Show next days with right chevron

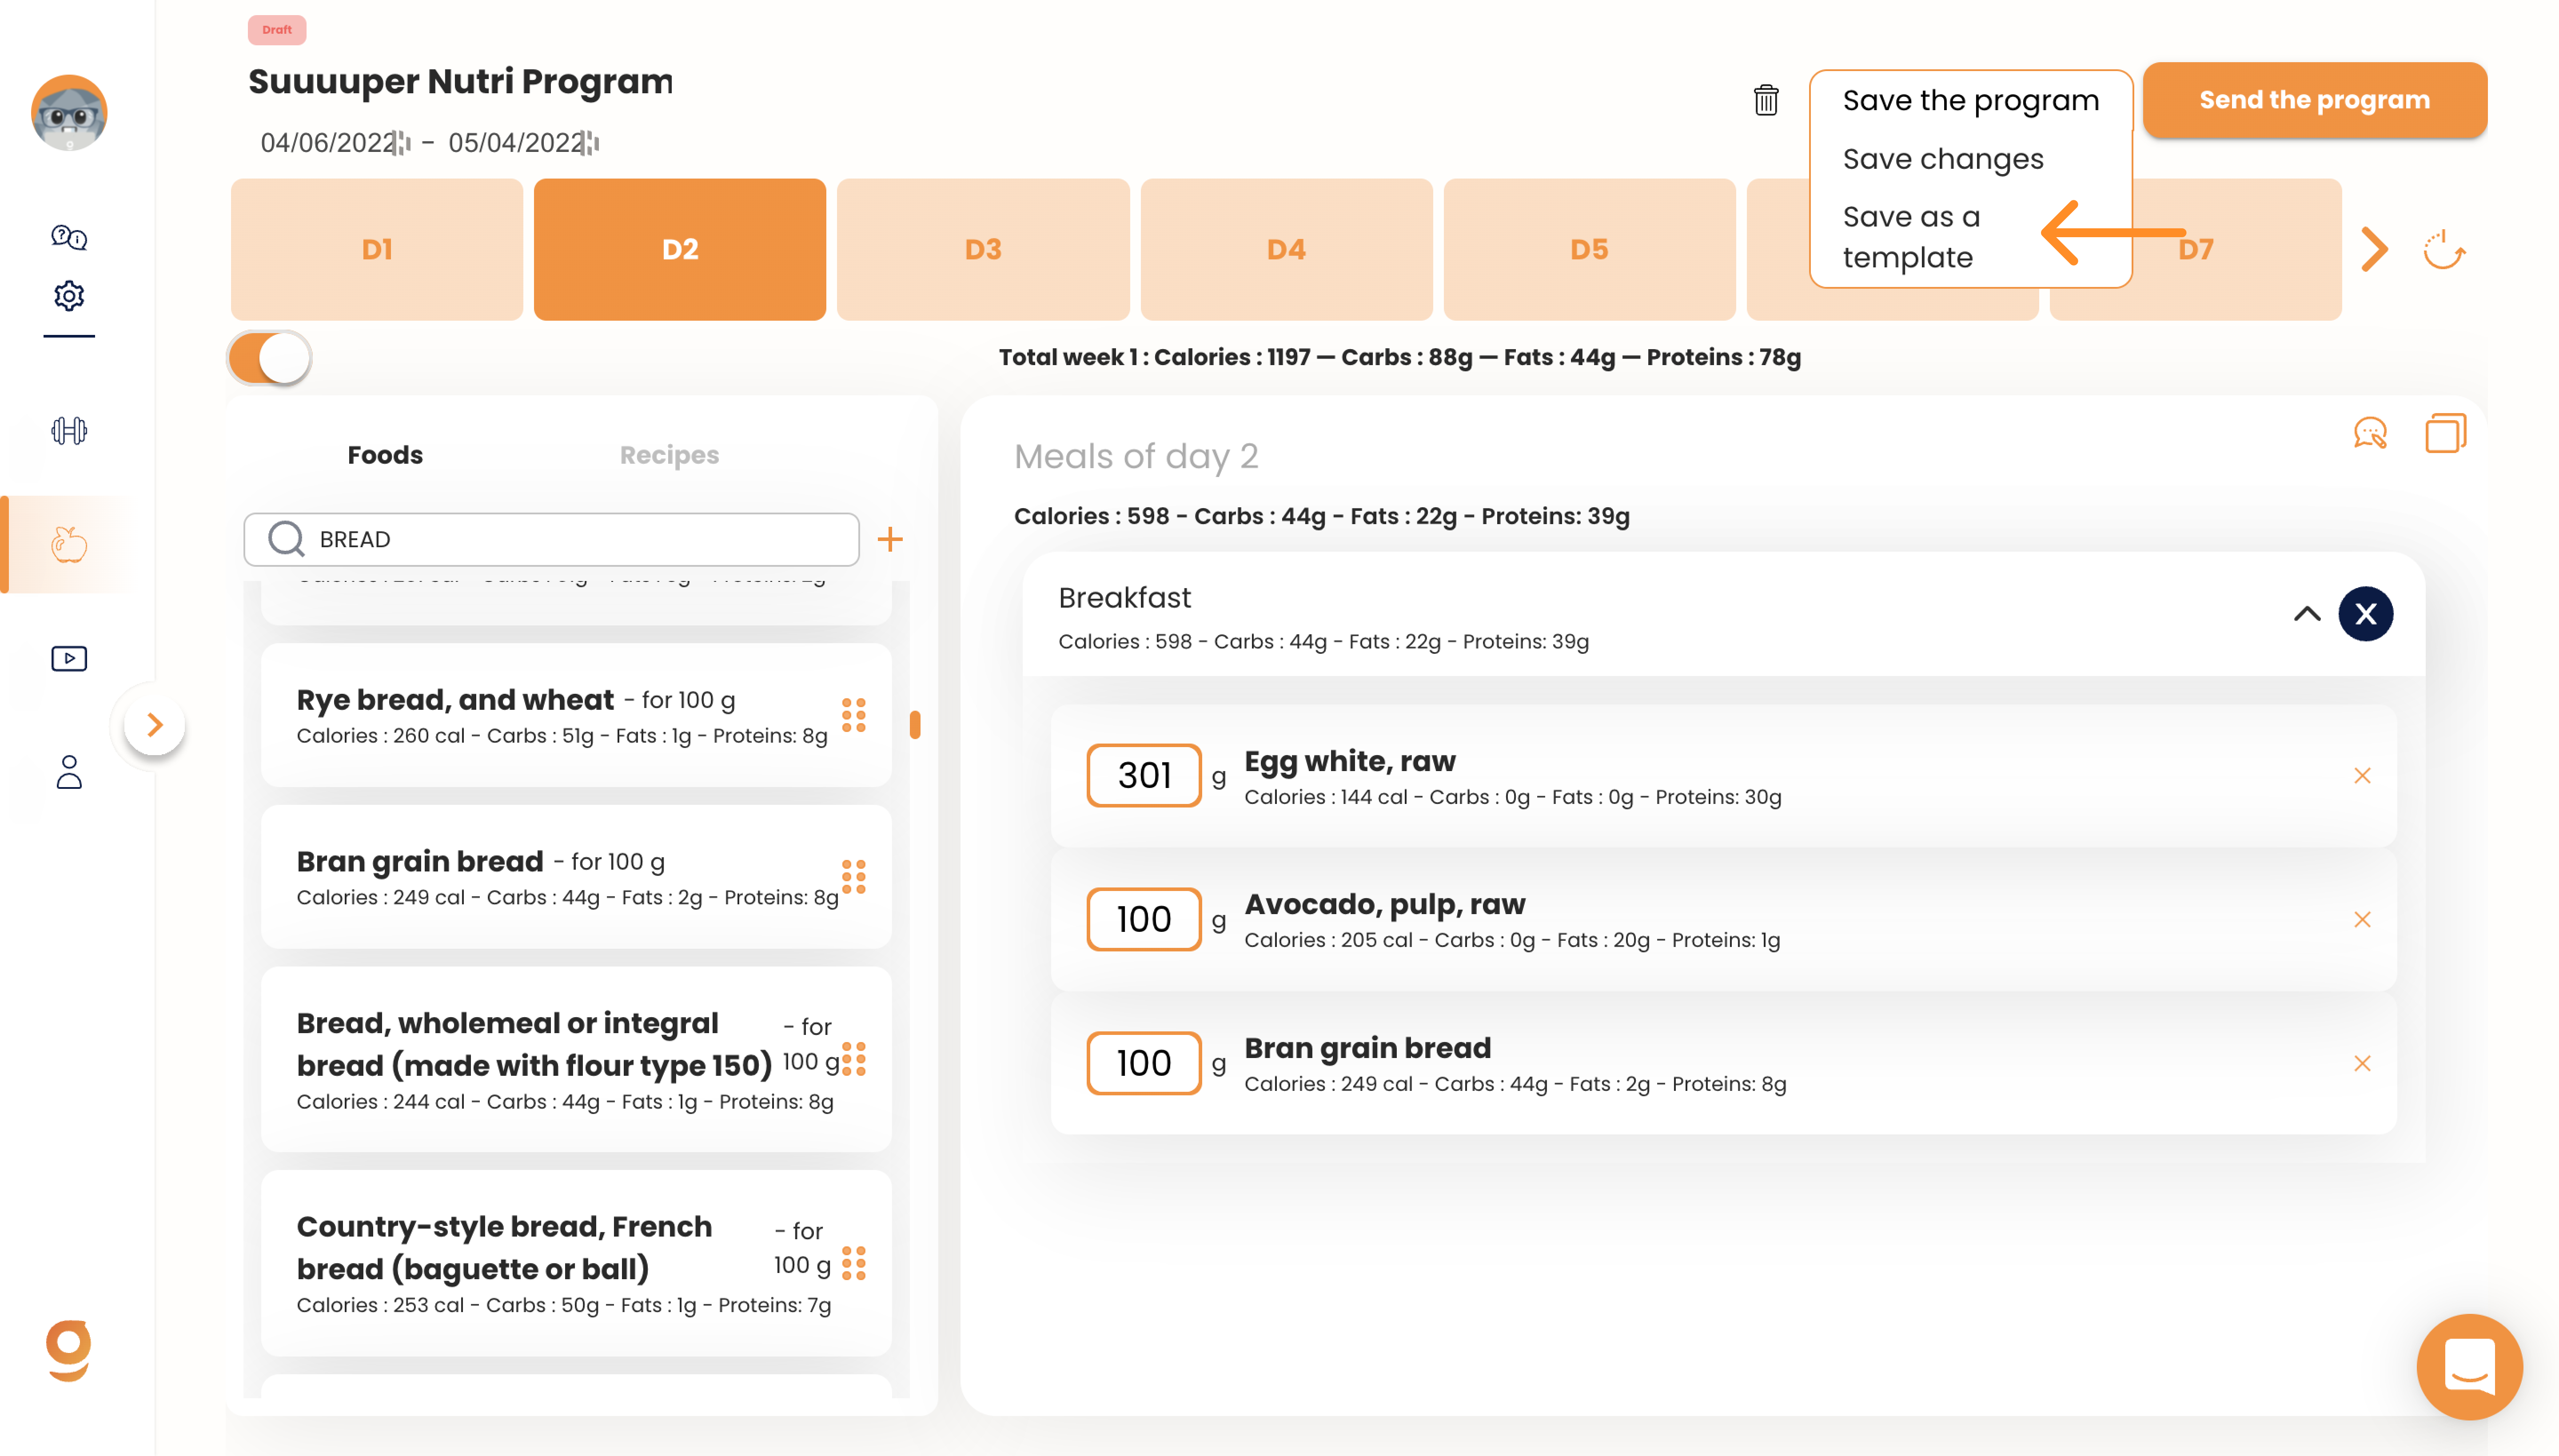coord(2374,249)
